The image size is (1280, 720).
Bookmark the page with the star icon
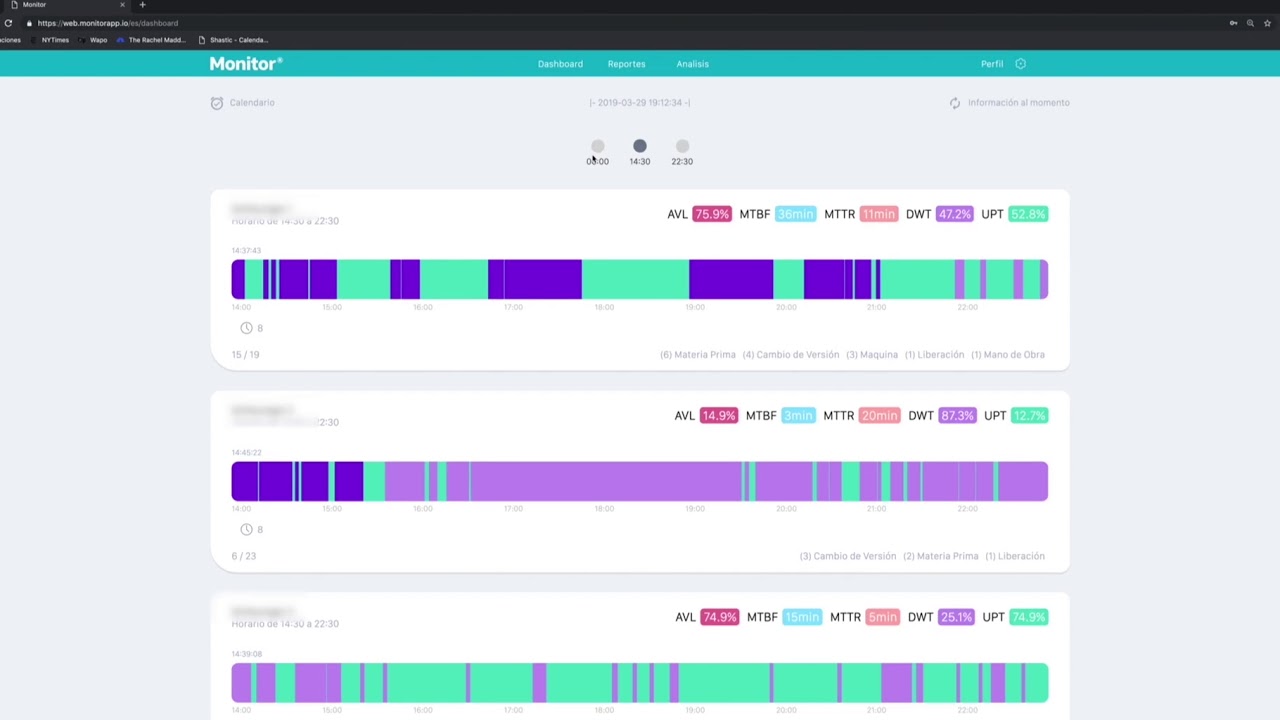pos(1266,23)
